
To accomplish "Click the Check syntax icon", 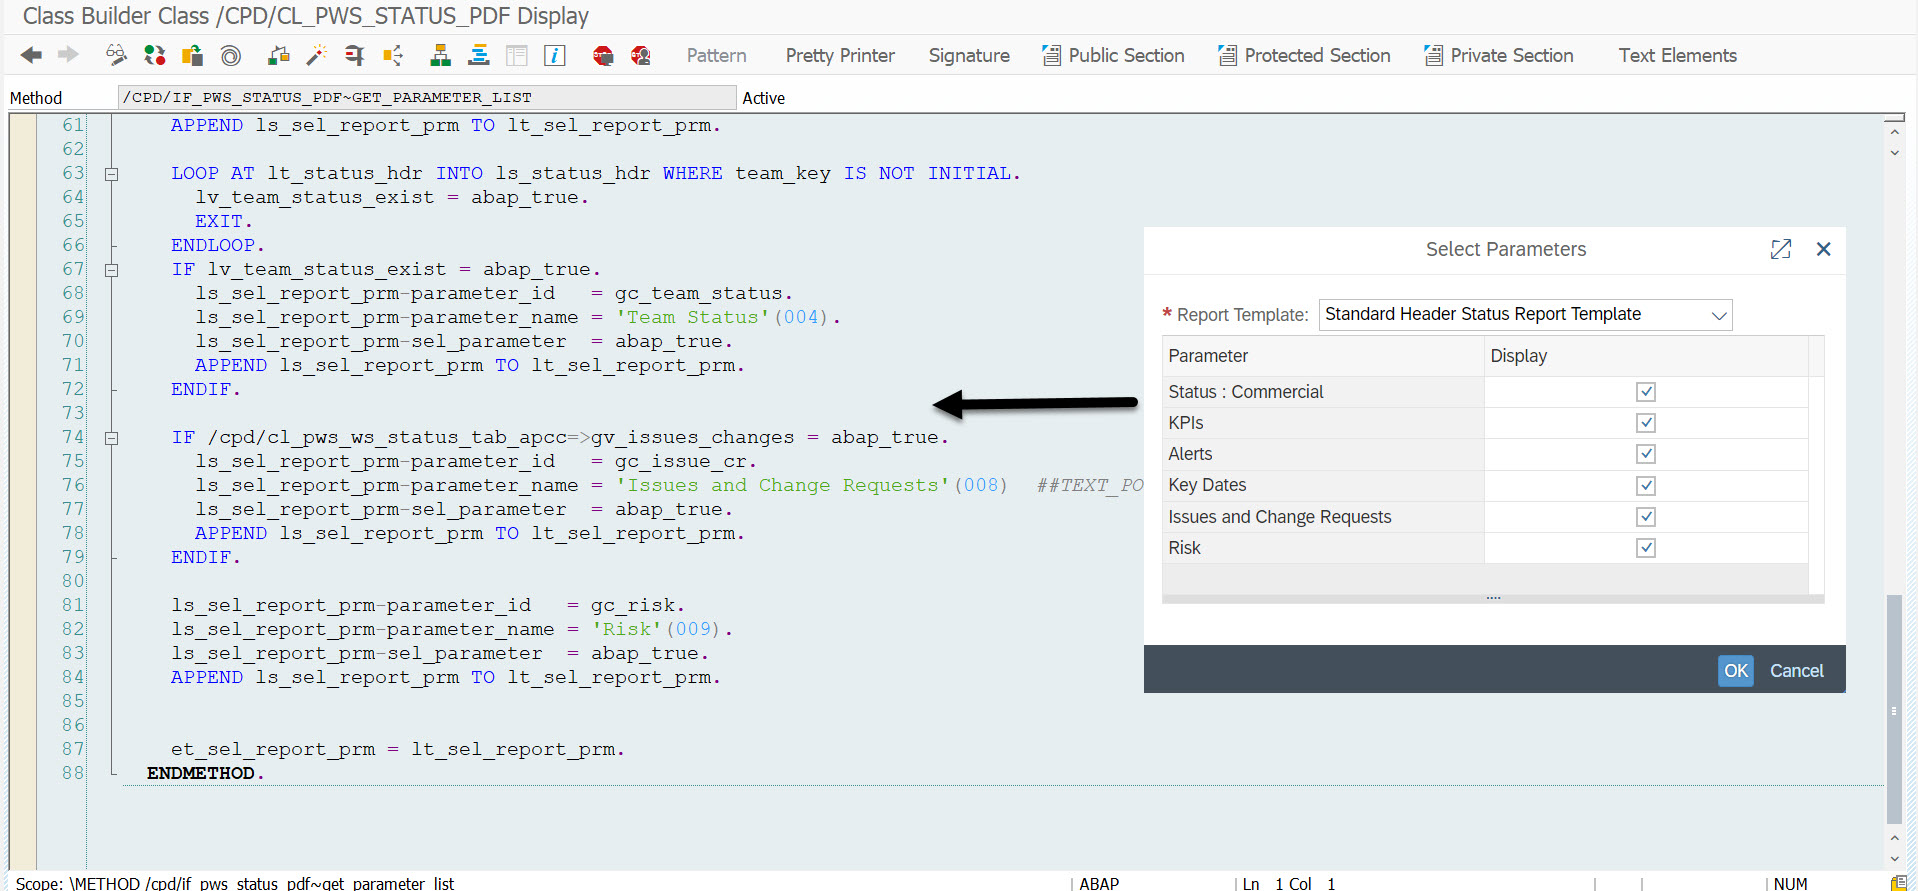I will click(x=279, y=55).
